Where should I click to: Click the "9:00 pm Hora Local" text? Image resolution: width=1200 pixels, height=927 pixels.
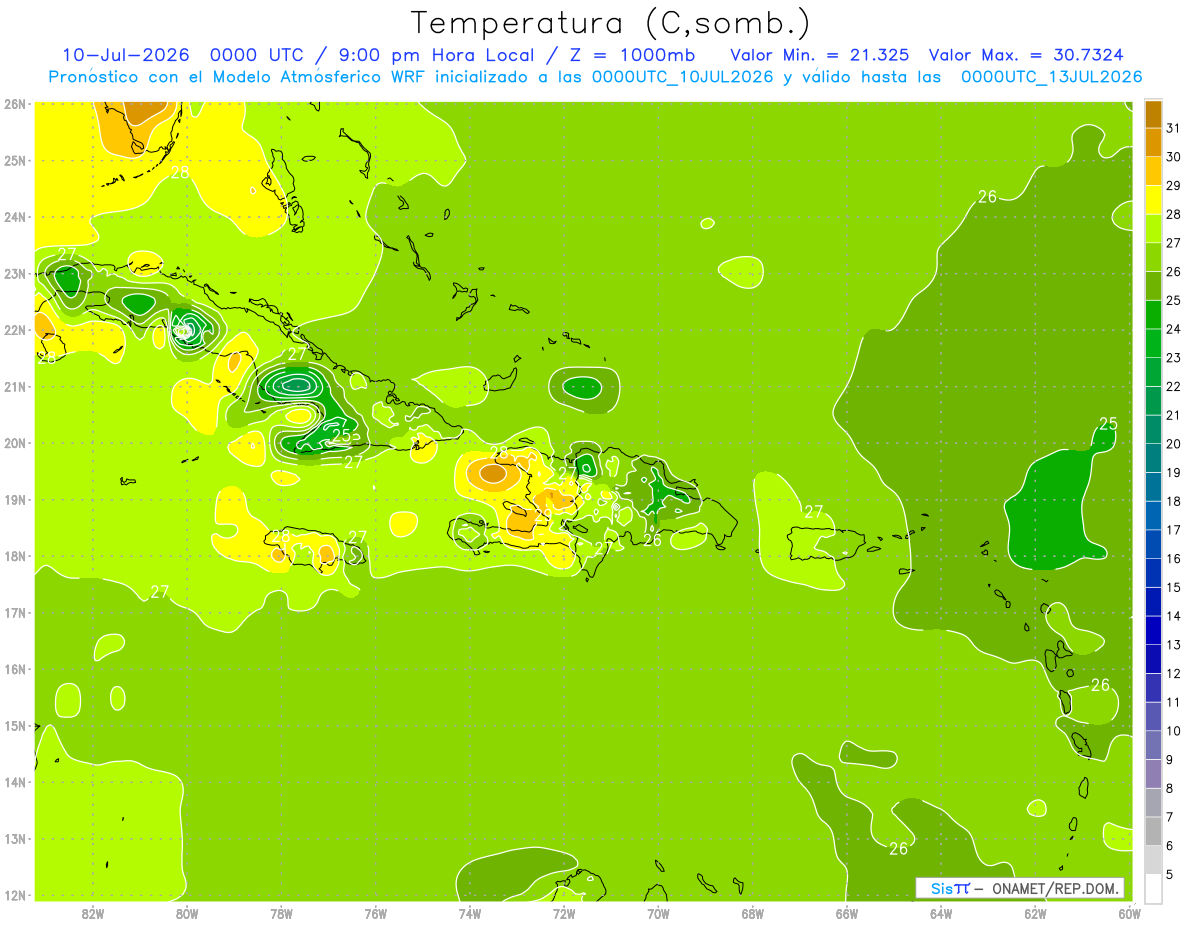(435, 55)
